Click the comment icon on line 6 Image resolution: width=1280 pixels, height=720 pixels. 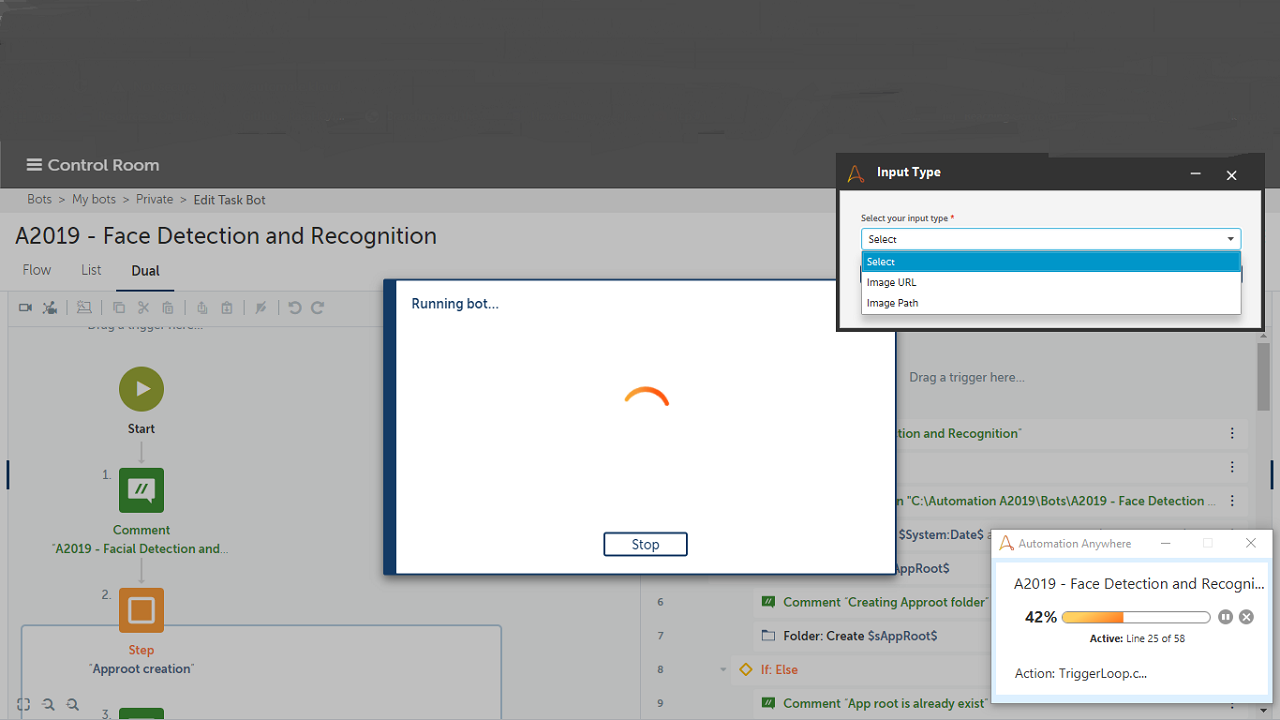(769, 602)
